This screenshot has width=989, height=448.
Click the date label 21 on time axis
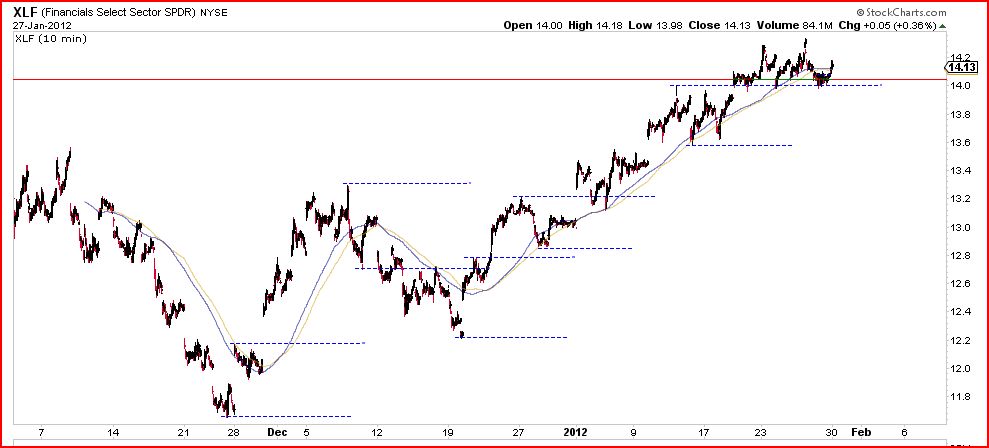184,433
